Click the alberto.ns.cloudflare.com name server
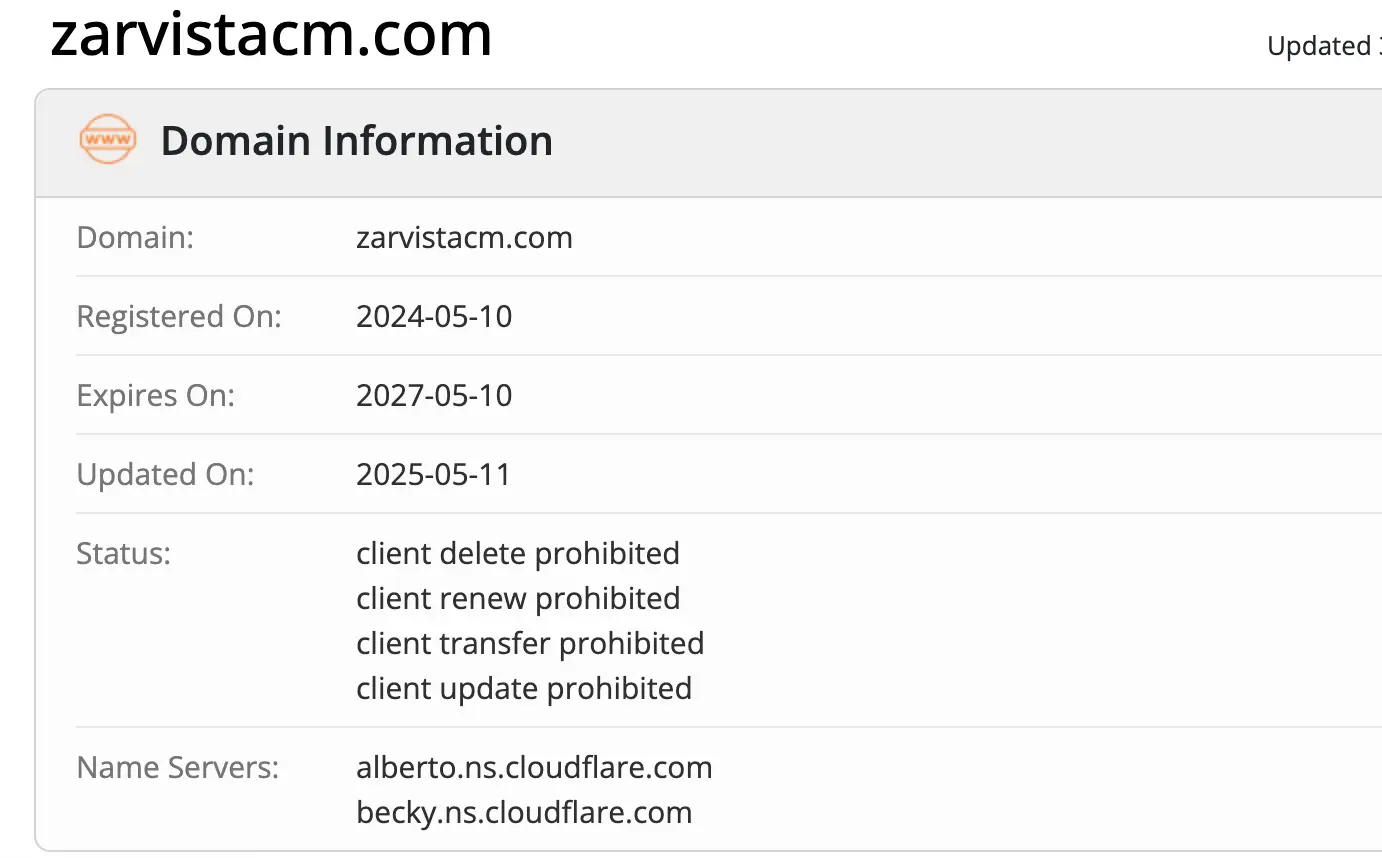Image resolution: width=1382 pixels, height=858 pixels. (534, 768)
